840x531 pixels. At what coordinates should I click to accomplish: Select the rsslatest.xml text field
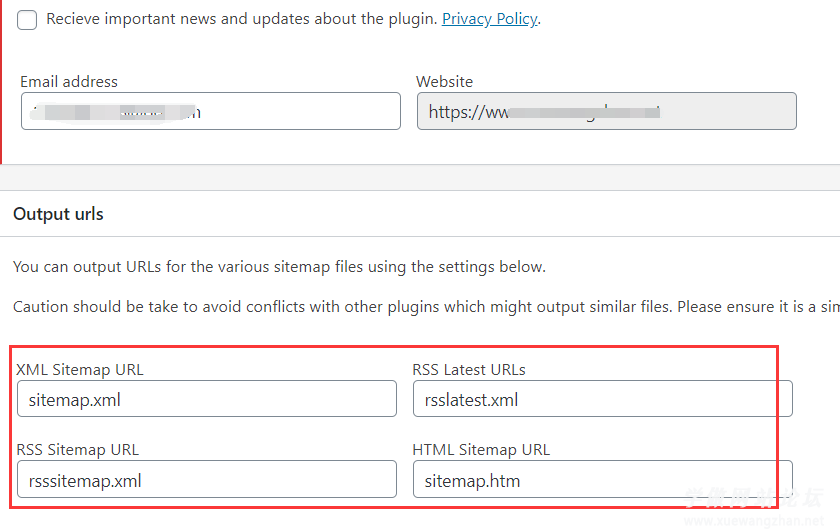602,399
